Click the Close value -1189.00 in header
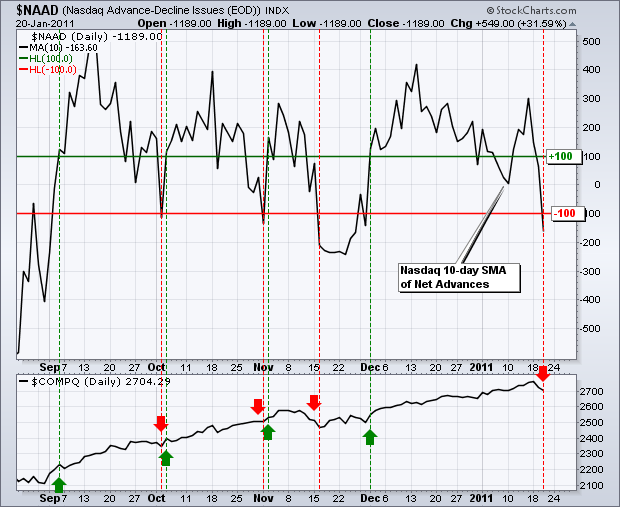This screenshot has height=507, width=620. [423, 24]
